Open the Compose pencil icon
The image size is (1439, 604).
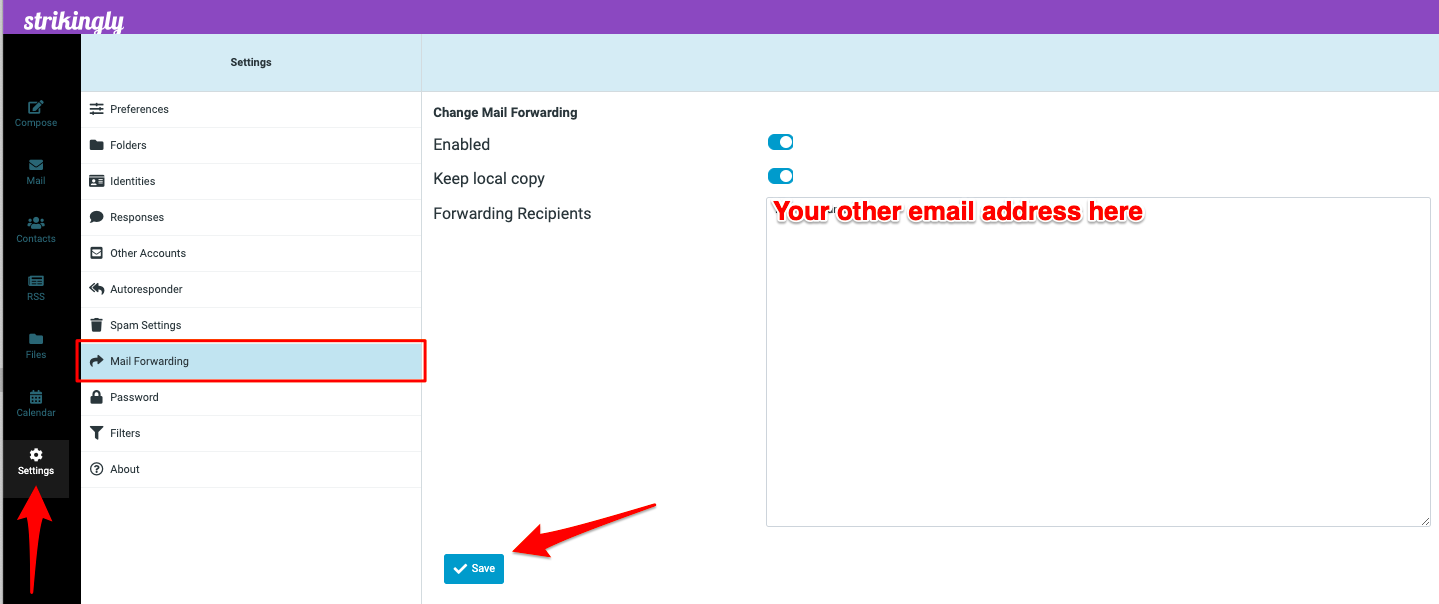(36, 107)
